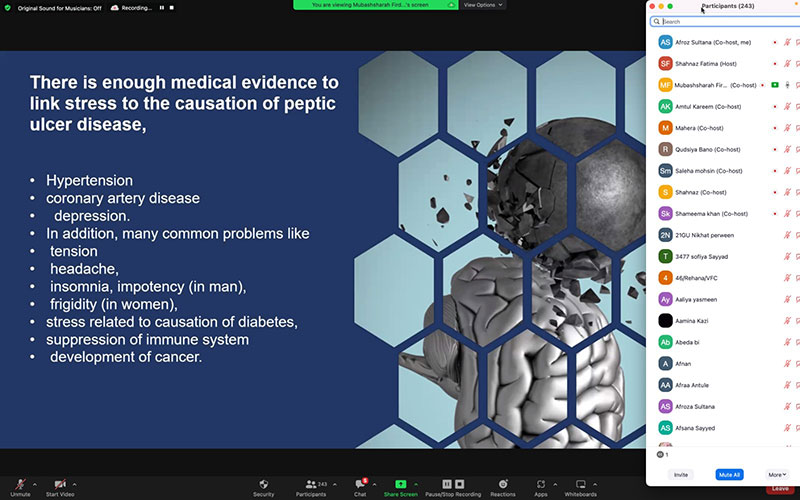Click the Participants (243) window title
This screenshot has width=800, height=500.
coord(728,6)
